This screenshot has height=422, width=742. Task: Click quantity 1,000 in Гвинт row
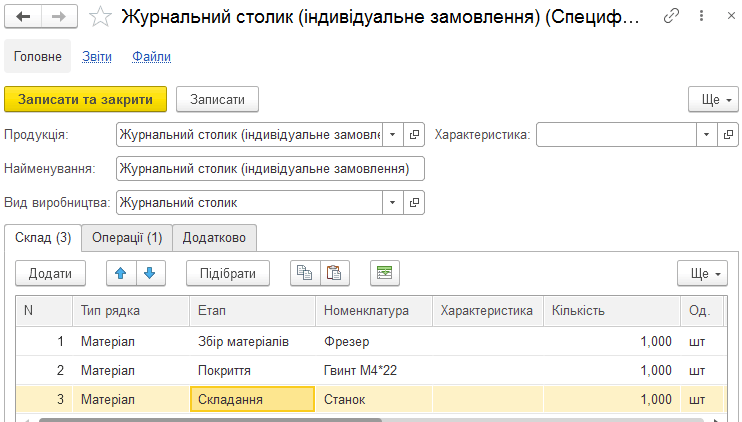pos(612,370)
